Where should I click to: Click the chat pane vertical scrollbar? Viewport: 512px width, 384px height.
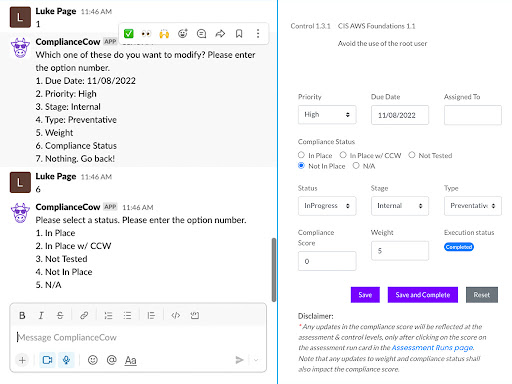[274, 270]
